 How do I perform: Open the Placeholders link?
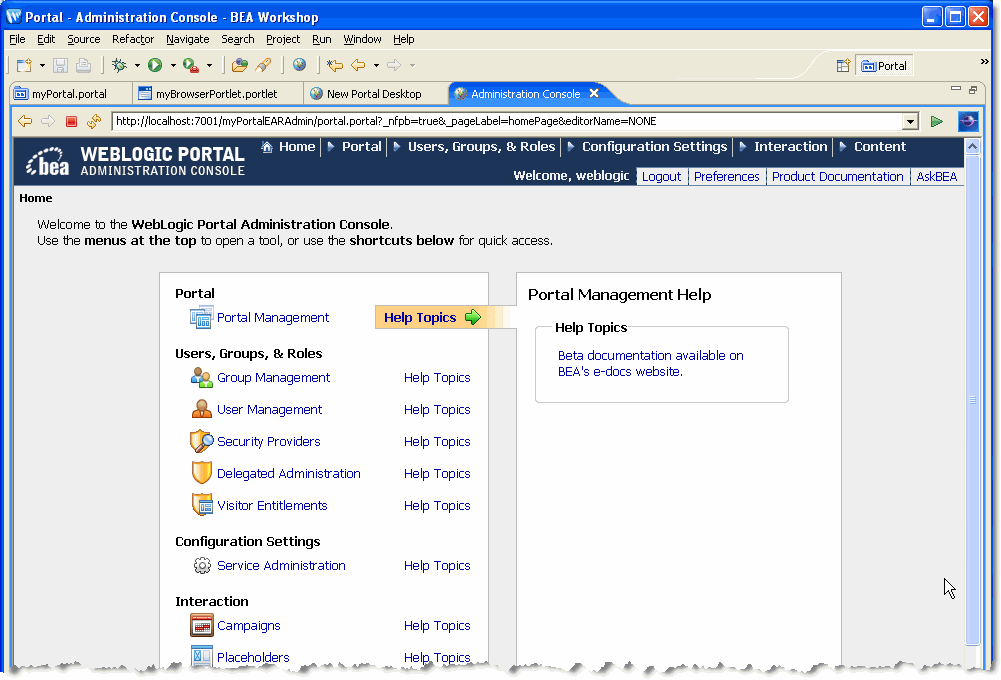point(253,657)
